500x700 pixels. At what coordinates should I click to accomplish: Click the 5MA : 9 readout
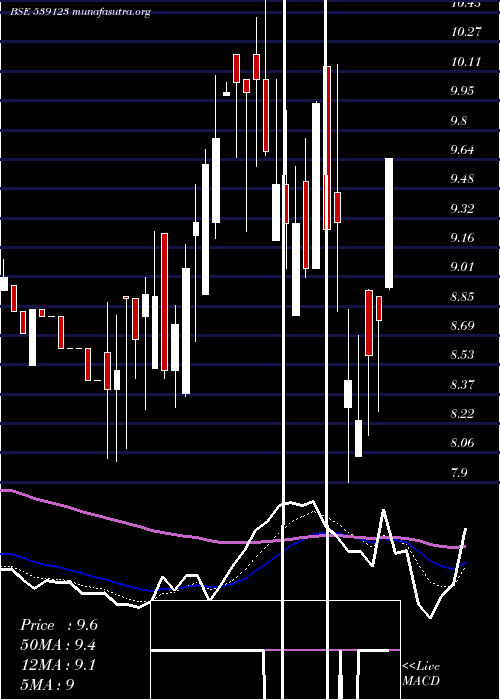[47, 684]
